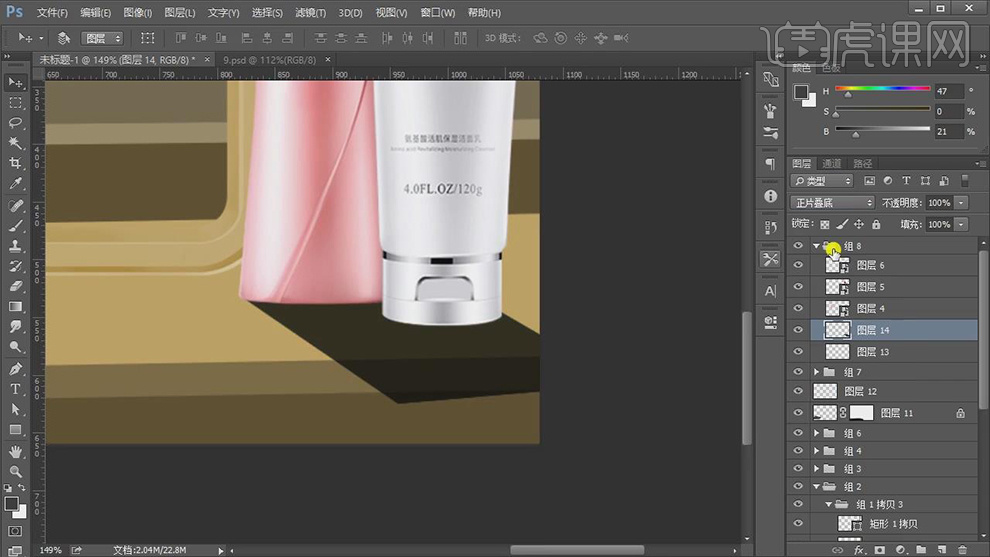Open the opacity 不透明度 dropdown arrow
The width and height of the screenshot is (990, 557).
click(x=961, y=203)
